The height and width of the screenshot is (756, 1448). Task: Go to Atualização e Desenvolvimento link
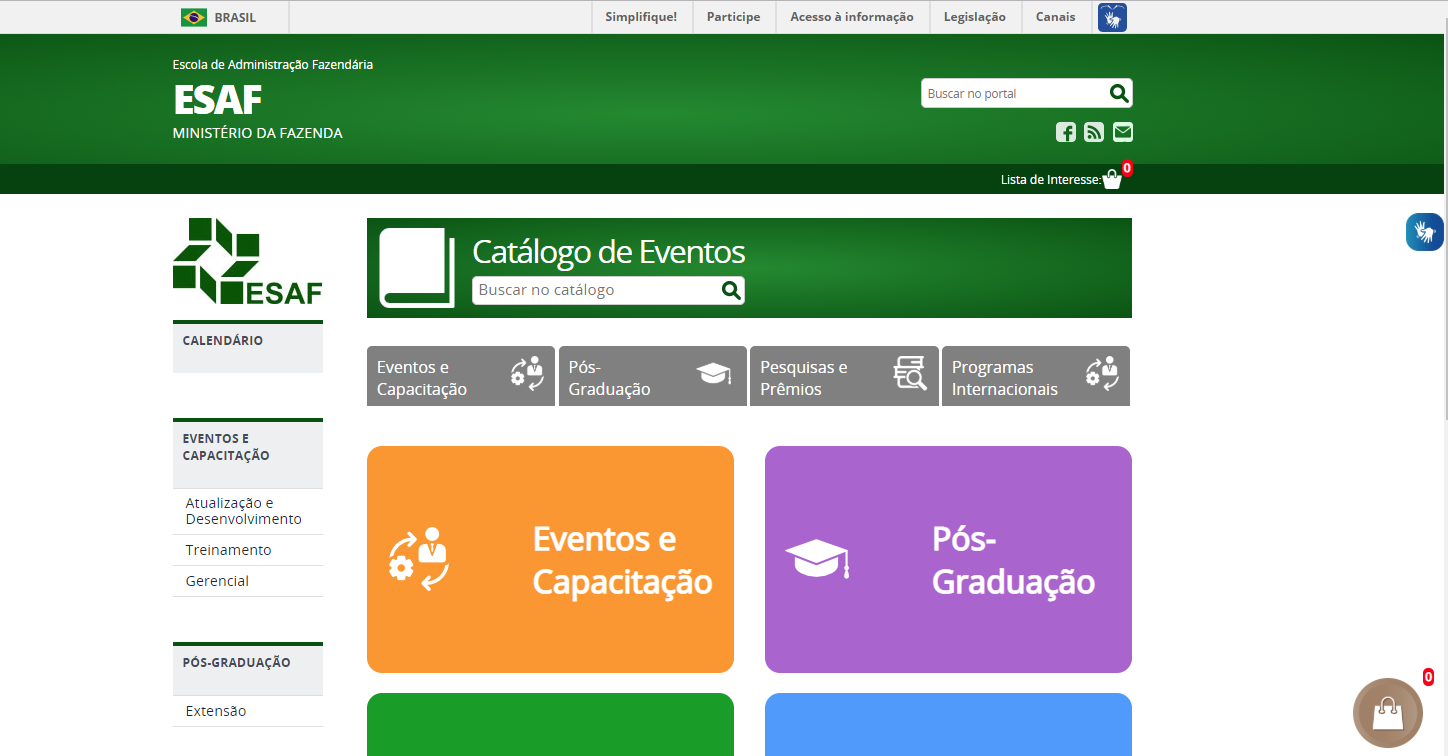click(x=243, y=511)
